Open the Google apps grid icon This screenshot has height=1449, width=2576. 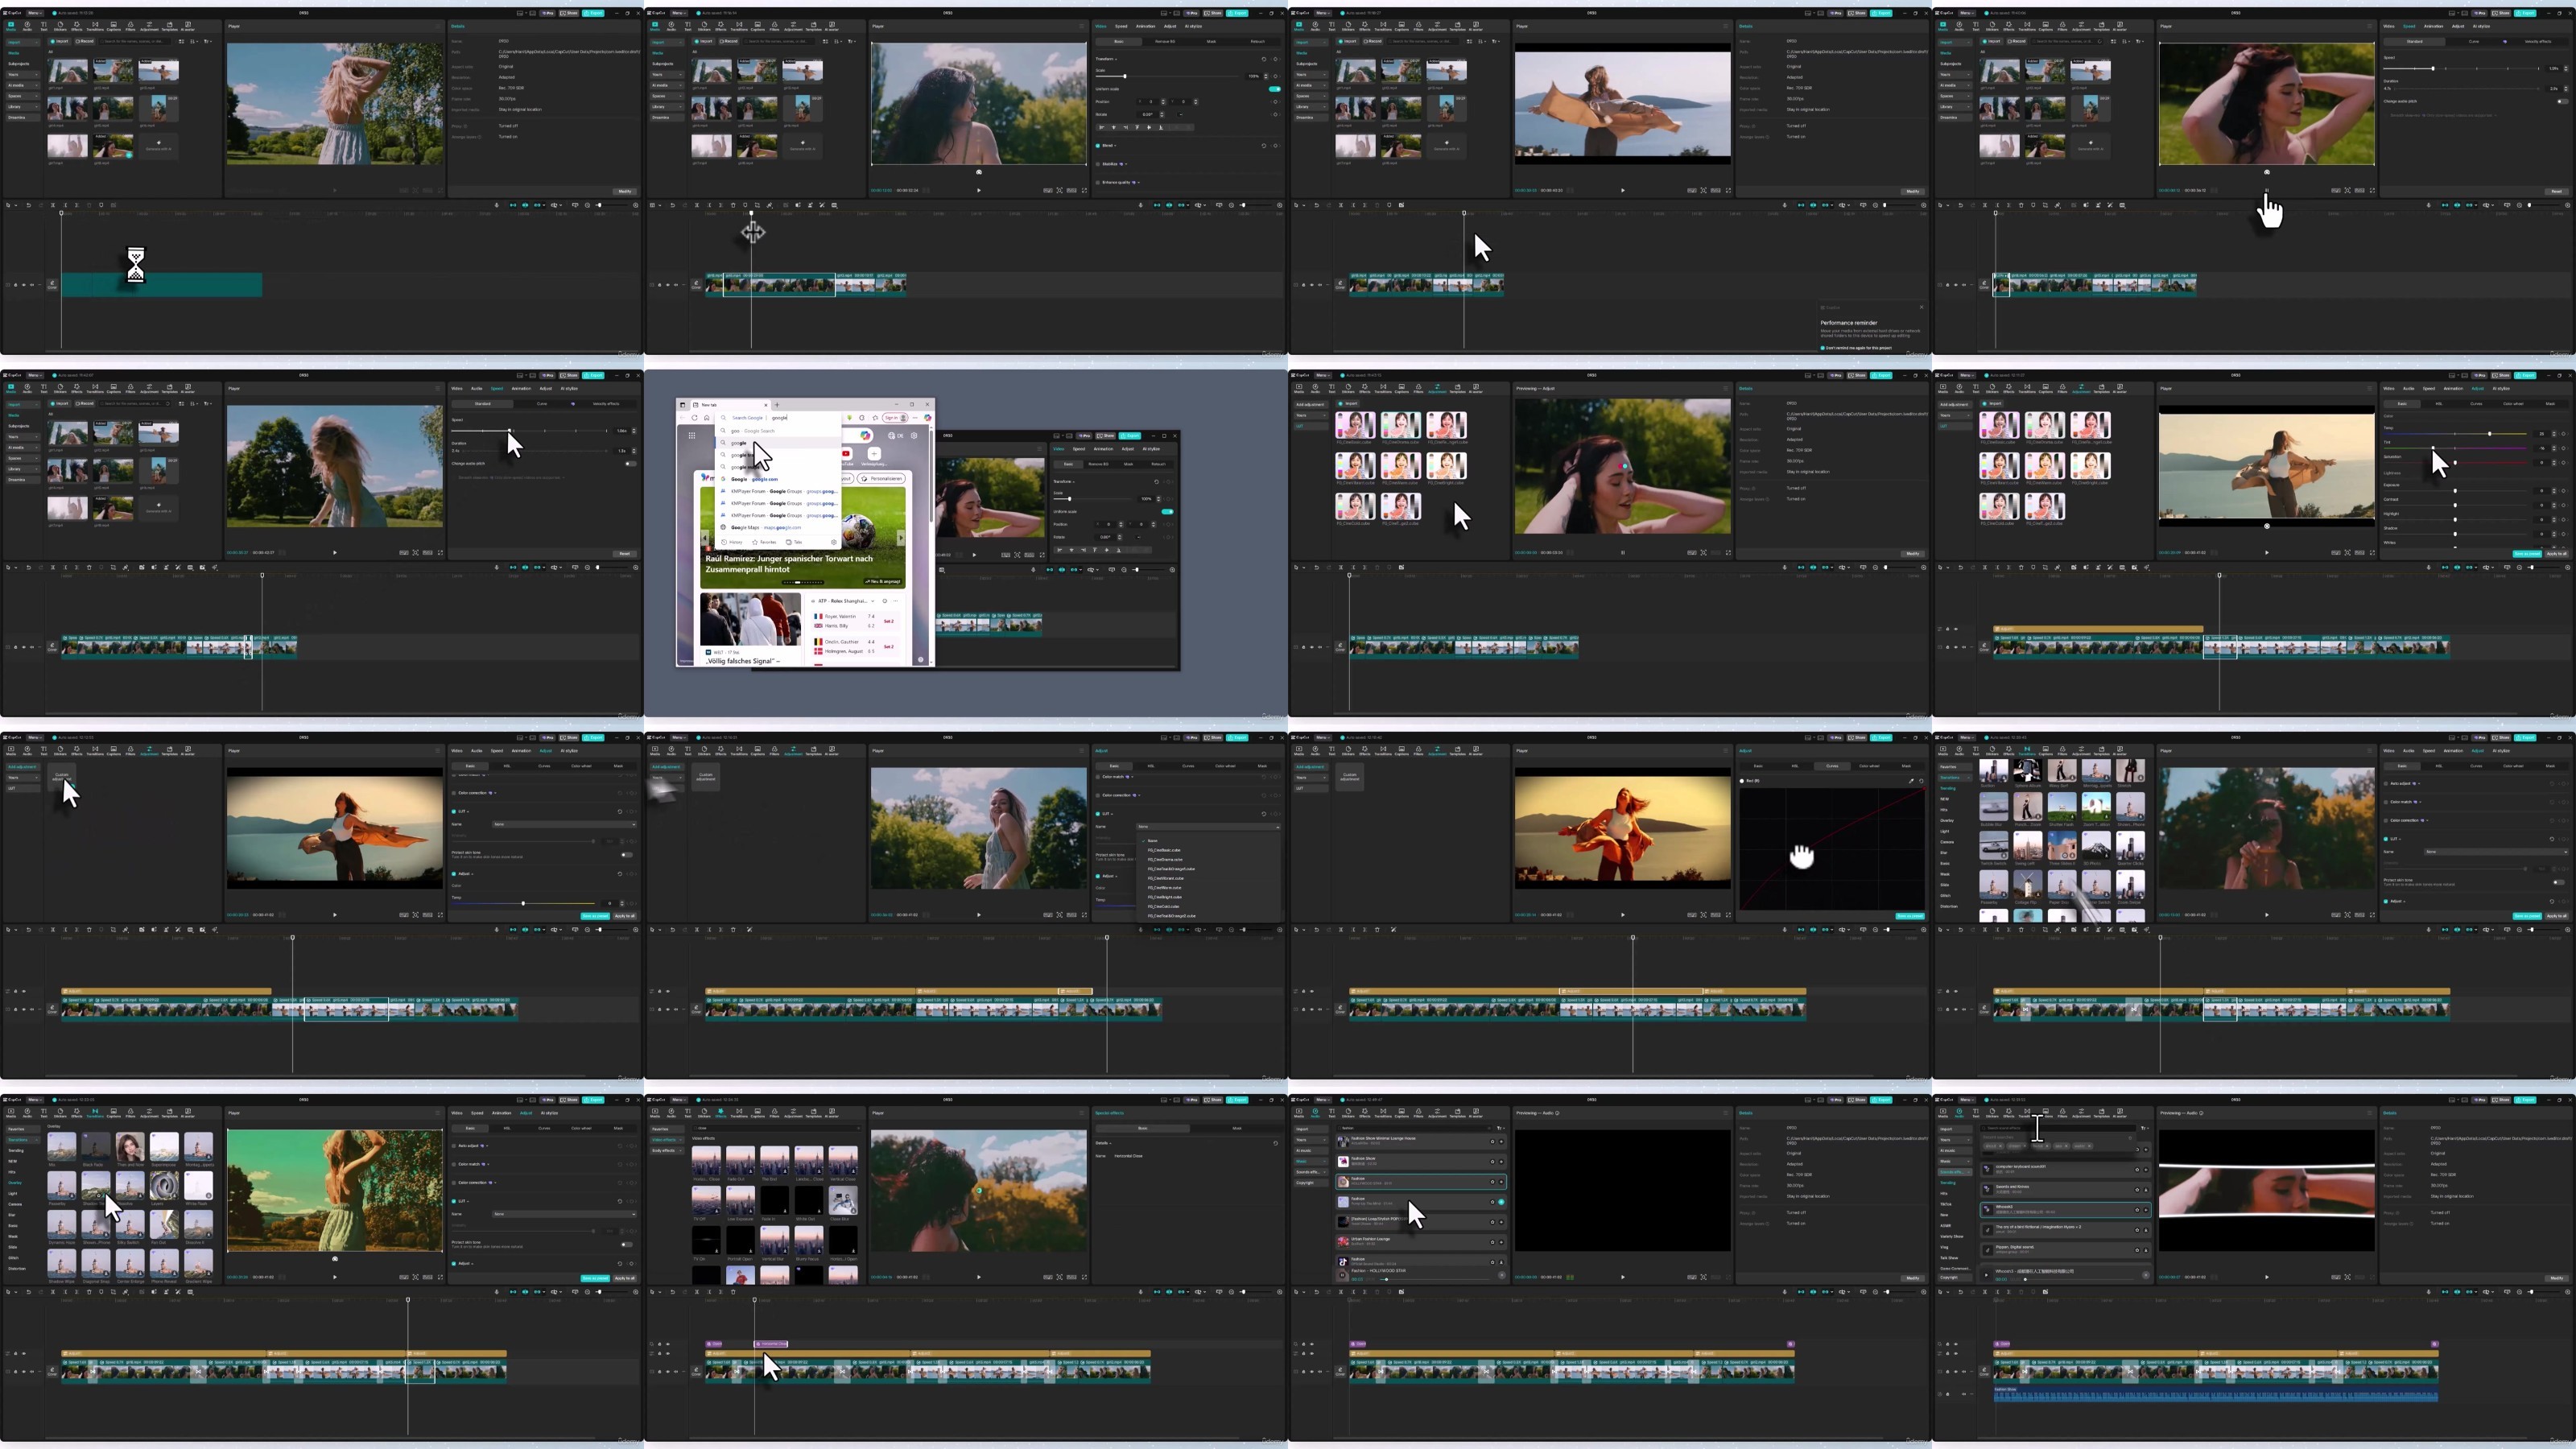692,436
